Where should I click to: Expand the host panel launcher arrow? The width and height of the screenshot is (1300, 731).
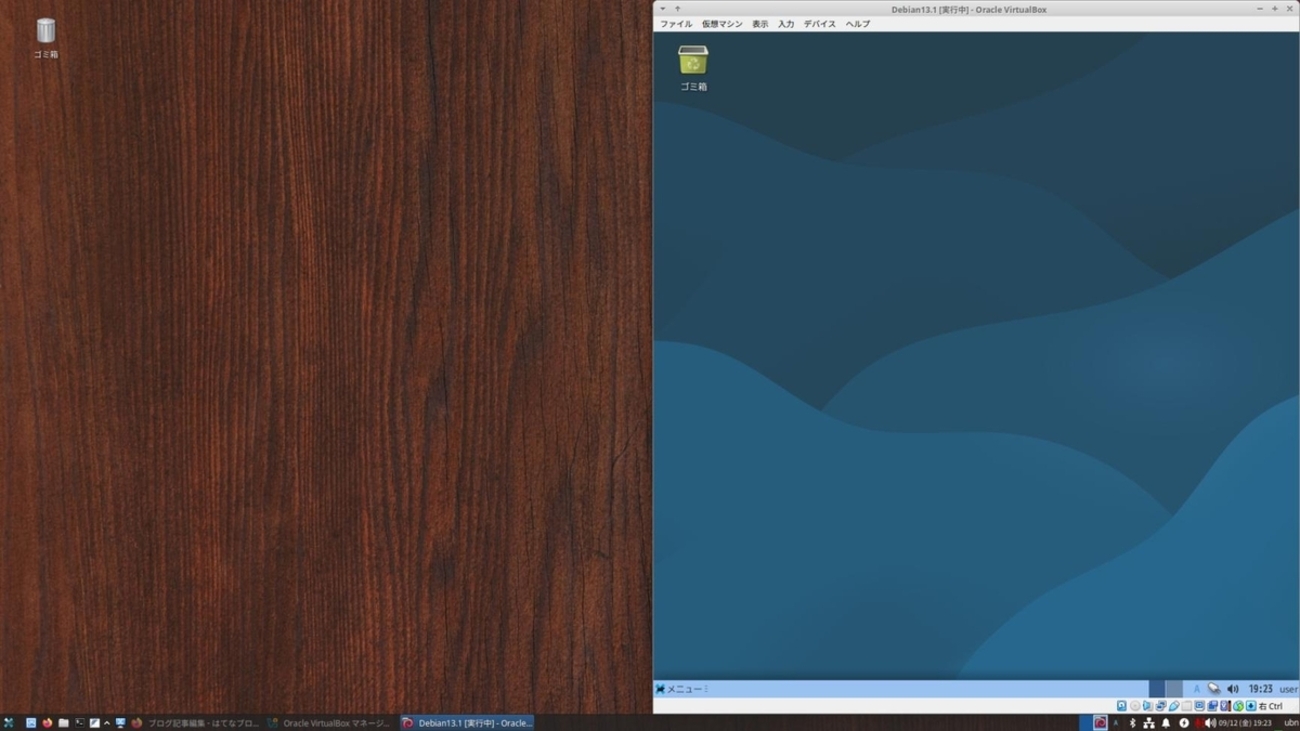pos(107,723)
